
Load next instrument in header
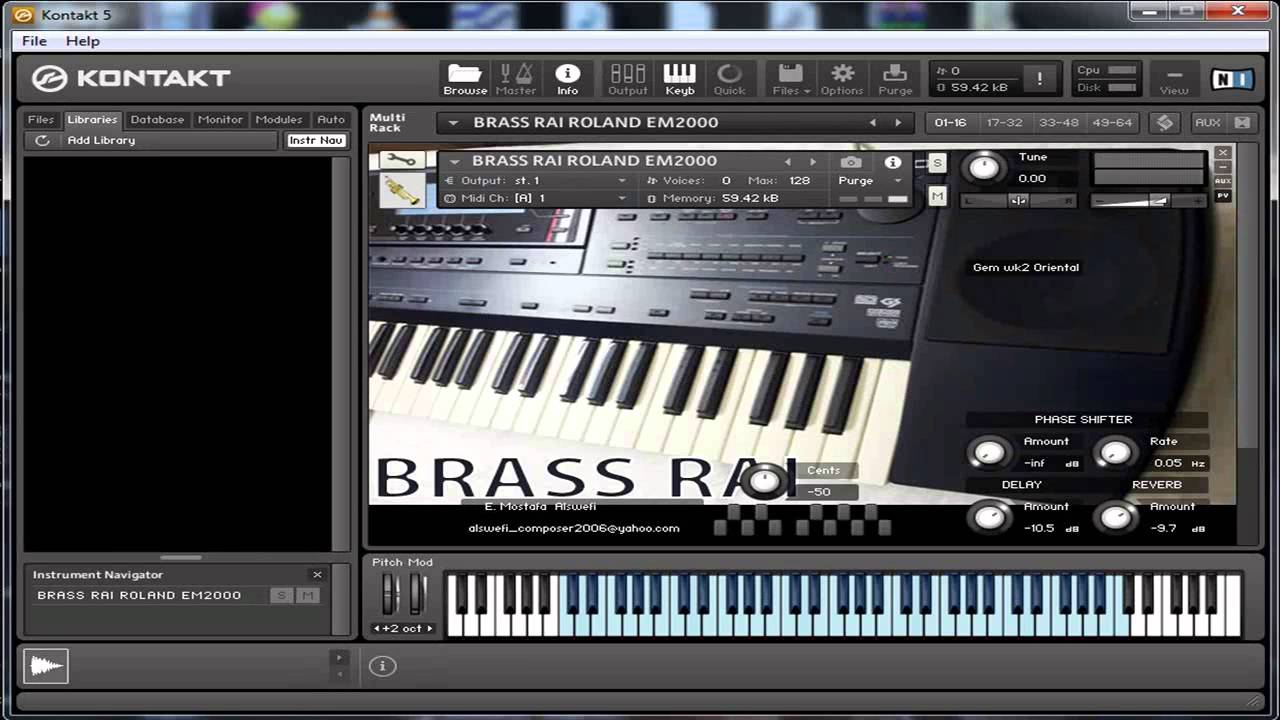812,161
